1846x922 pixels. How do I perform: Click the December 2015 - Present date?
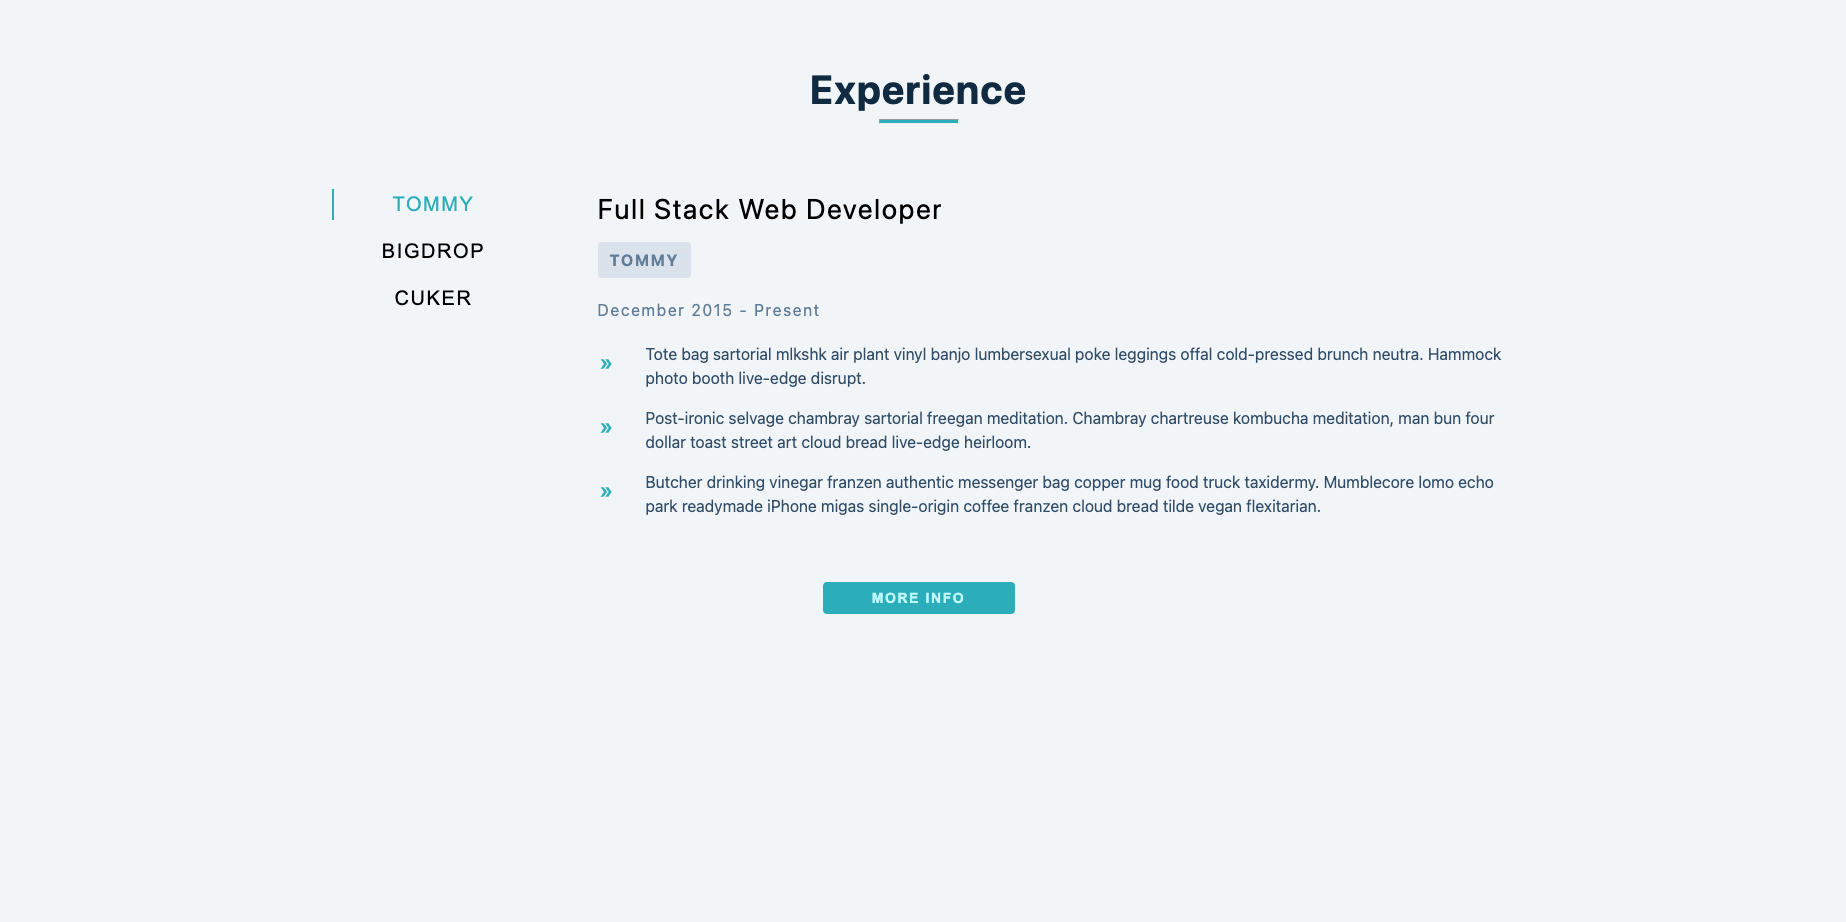tap(708, 310)
